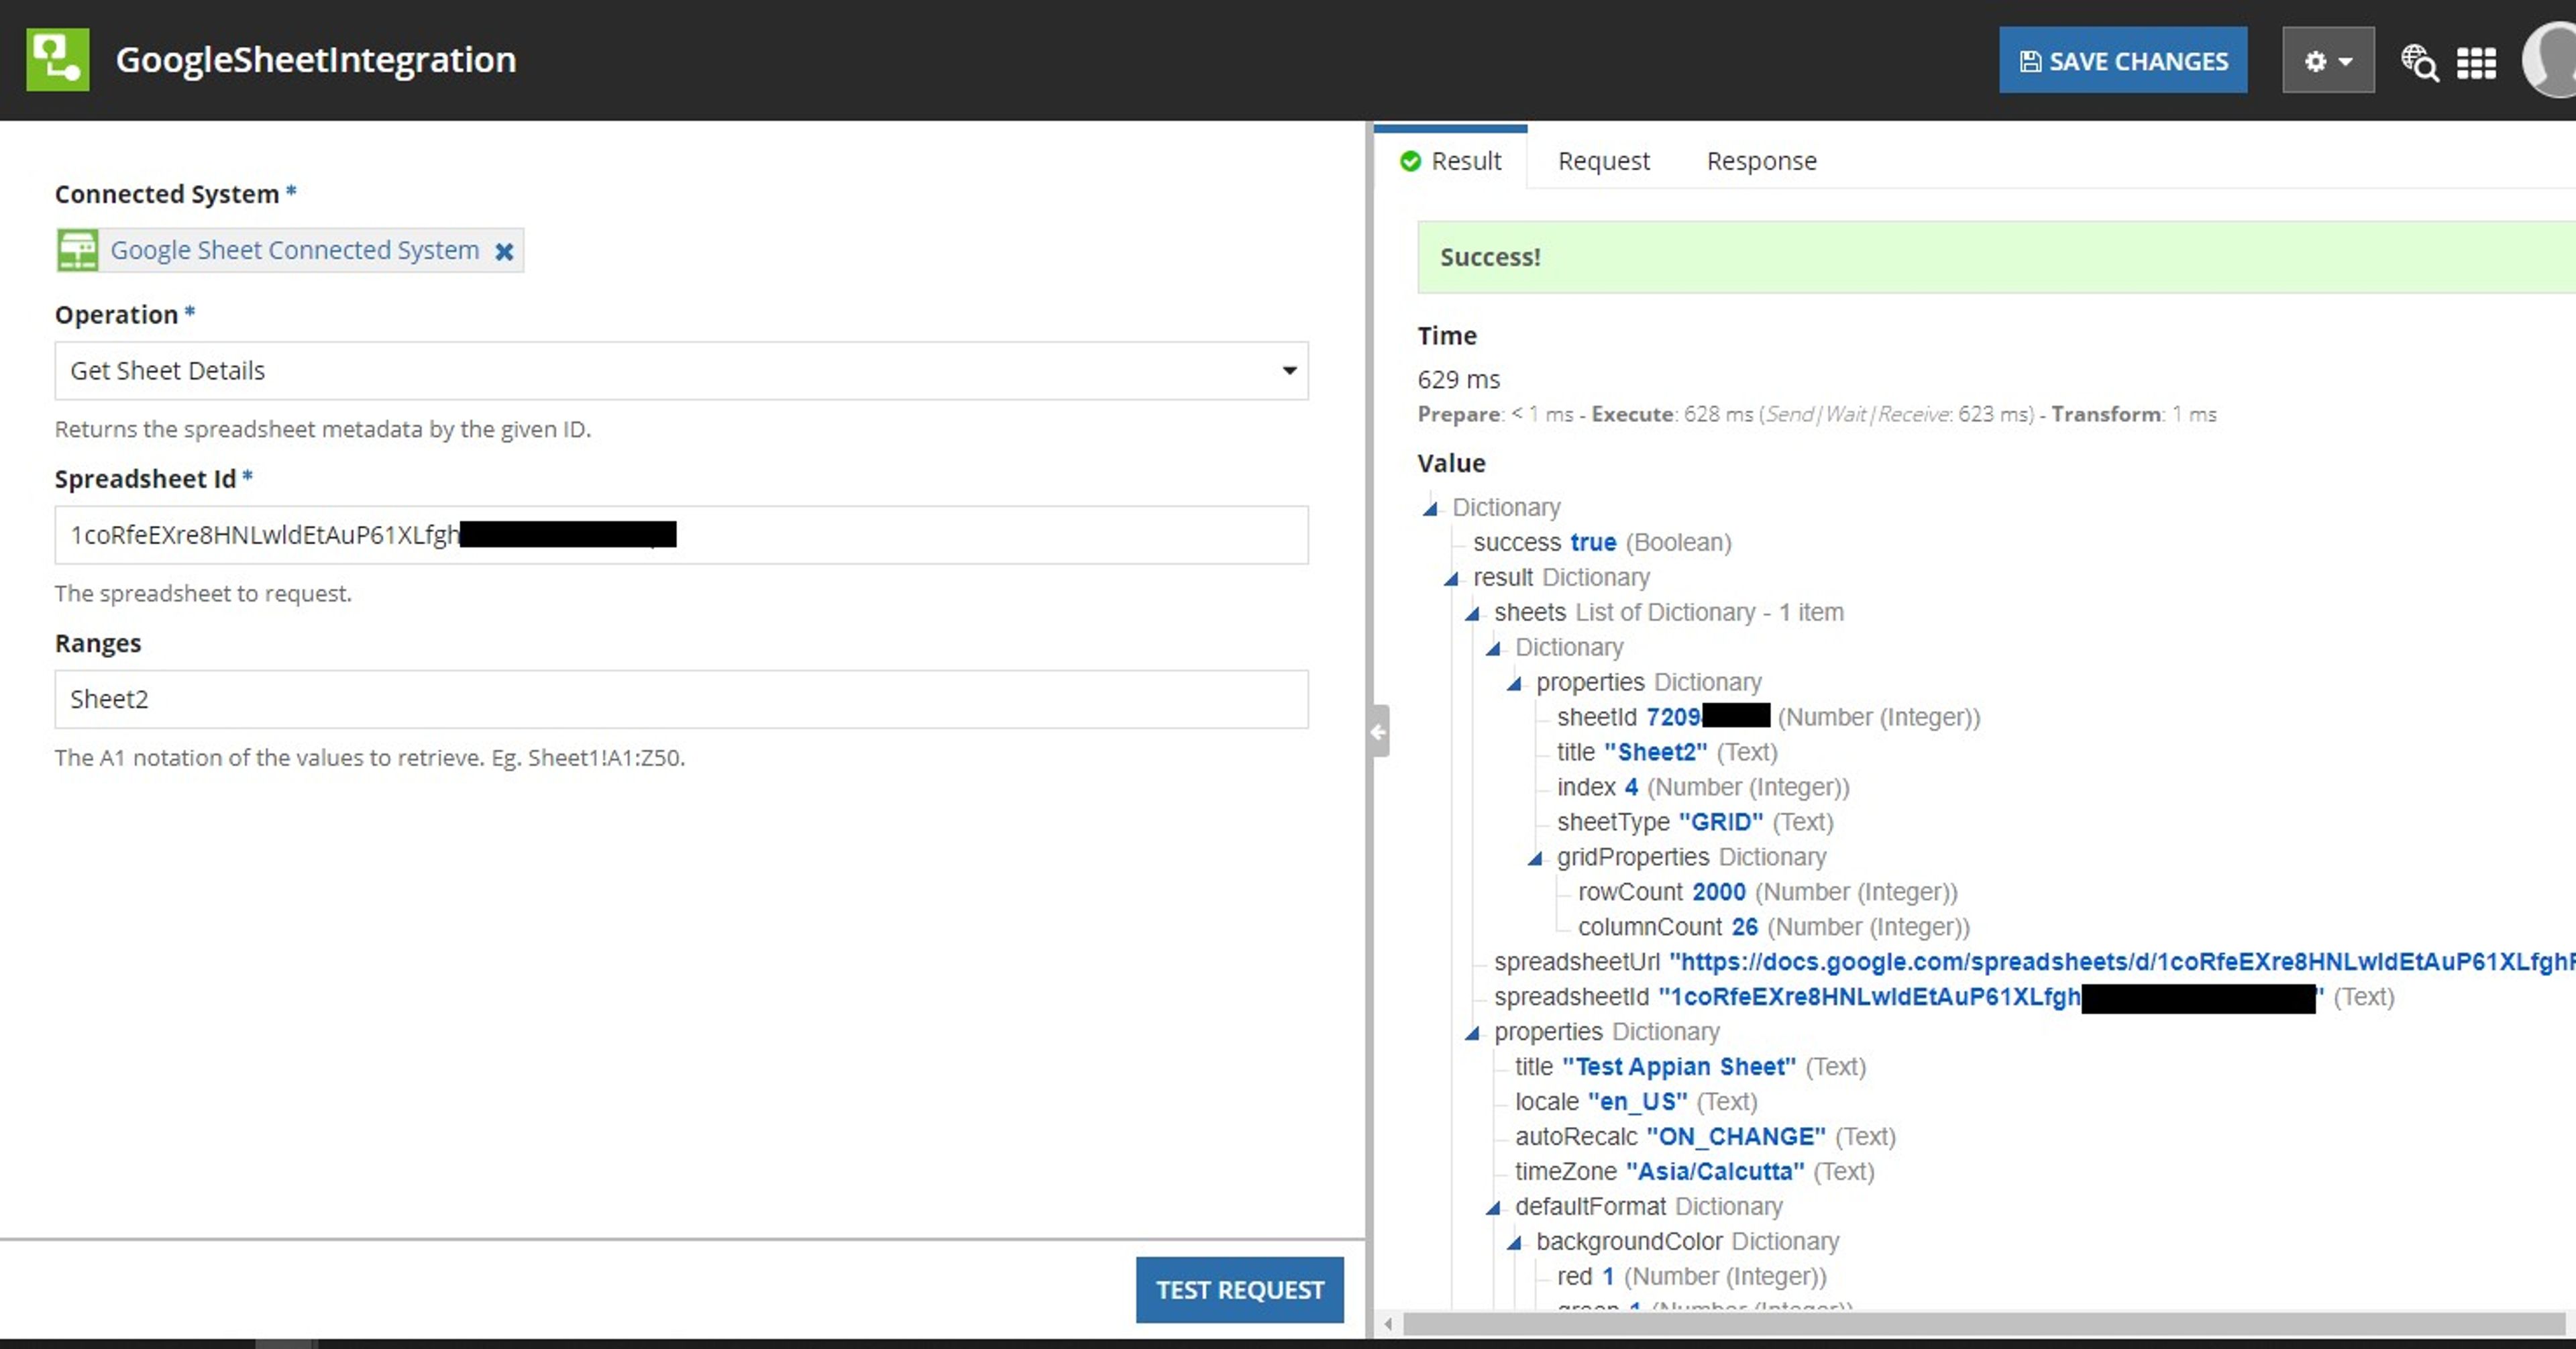Viewport: 2576px width, 1349px height.
Task: Switch to the Response tab
Action: pyautogui.click(x=1761, y=160)
